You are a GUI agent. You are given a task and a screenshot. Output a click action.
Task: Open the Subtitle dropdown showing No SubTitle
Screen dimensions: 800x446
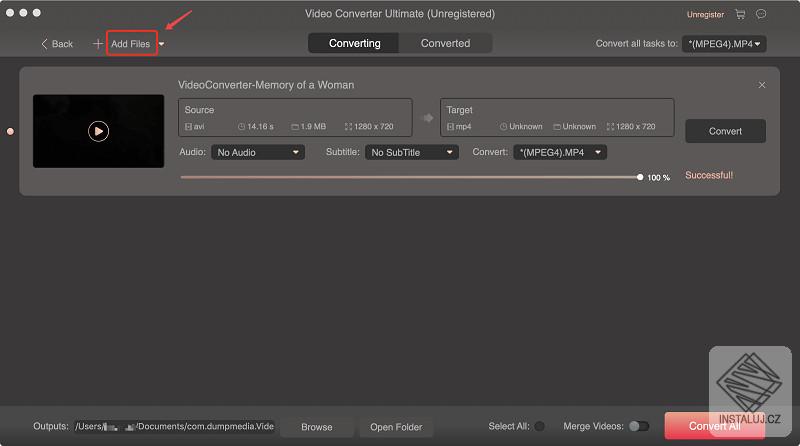[x=411, y=152]
